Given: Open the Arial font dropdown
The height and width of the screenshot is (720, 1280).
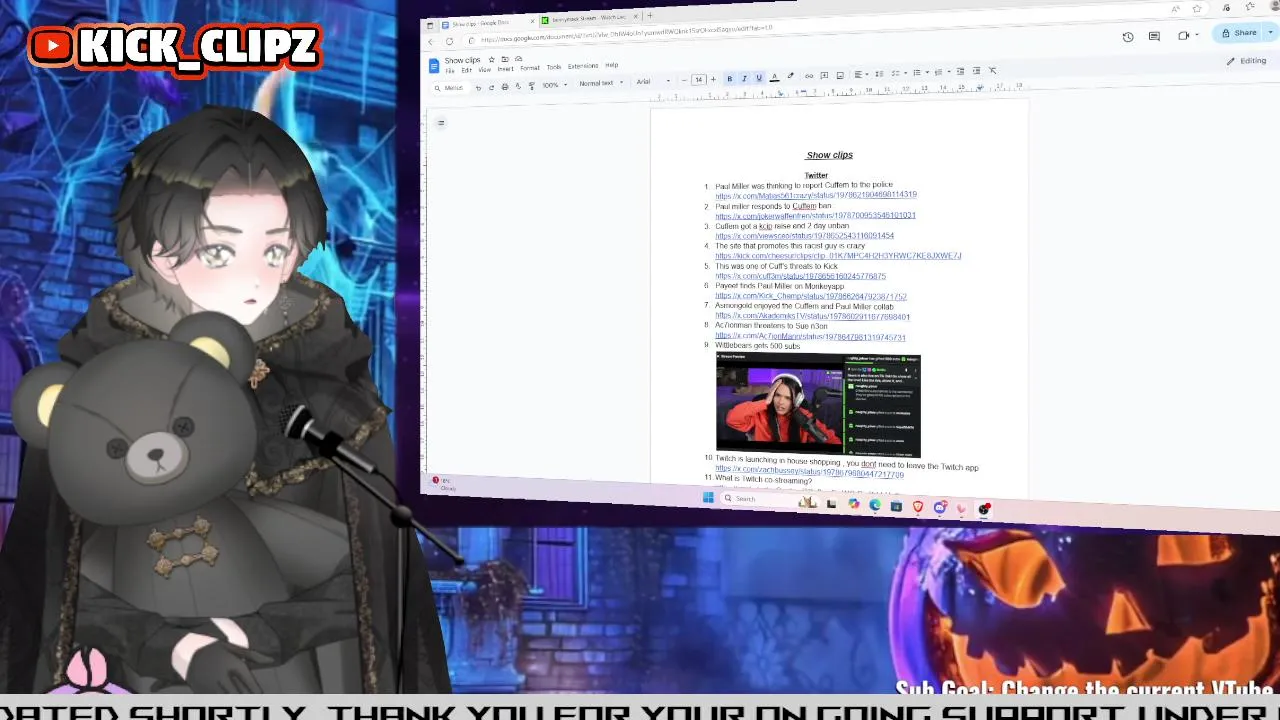Looking at the screenshot, I should click(x=653, y=81).
